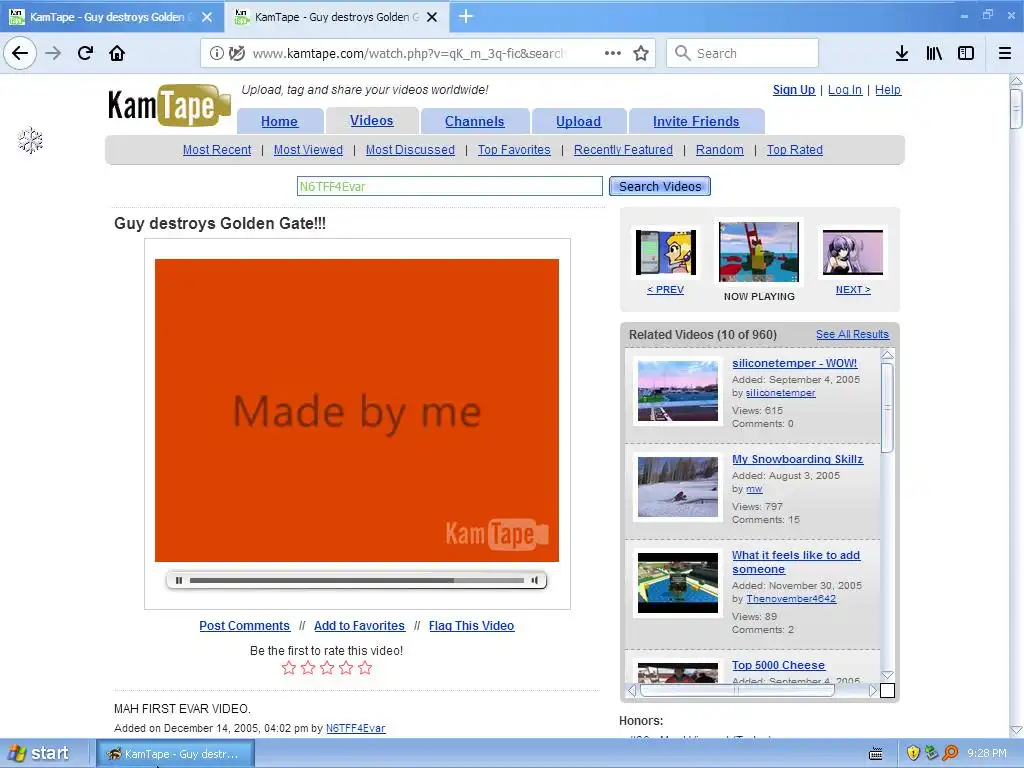The height and width of the screenshot is (768, 1024).
Task: Reload the page with the refresh icon
Action: pyautogui.click(x=85, y=53)
